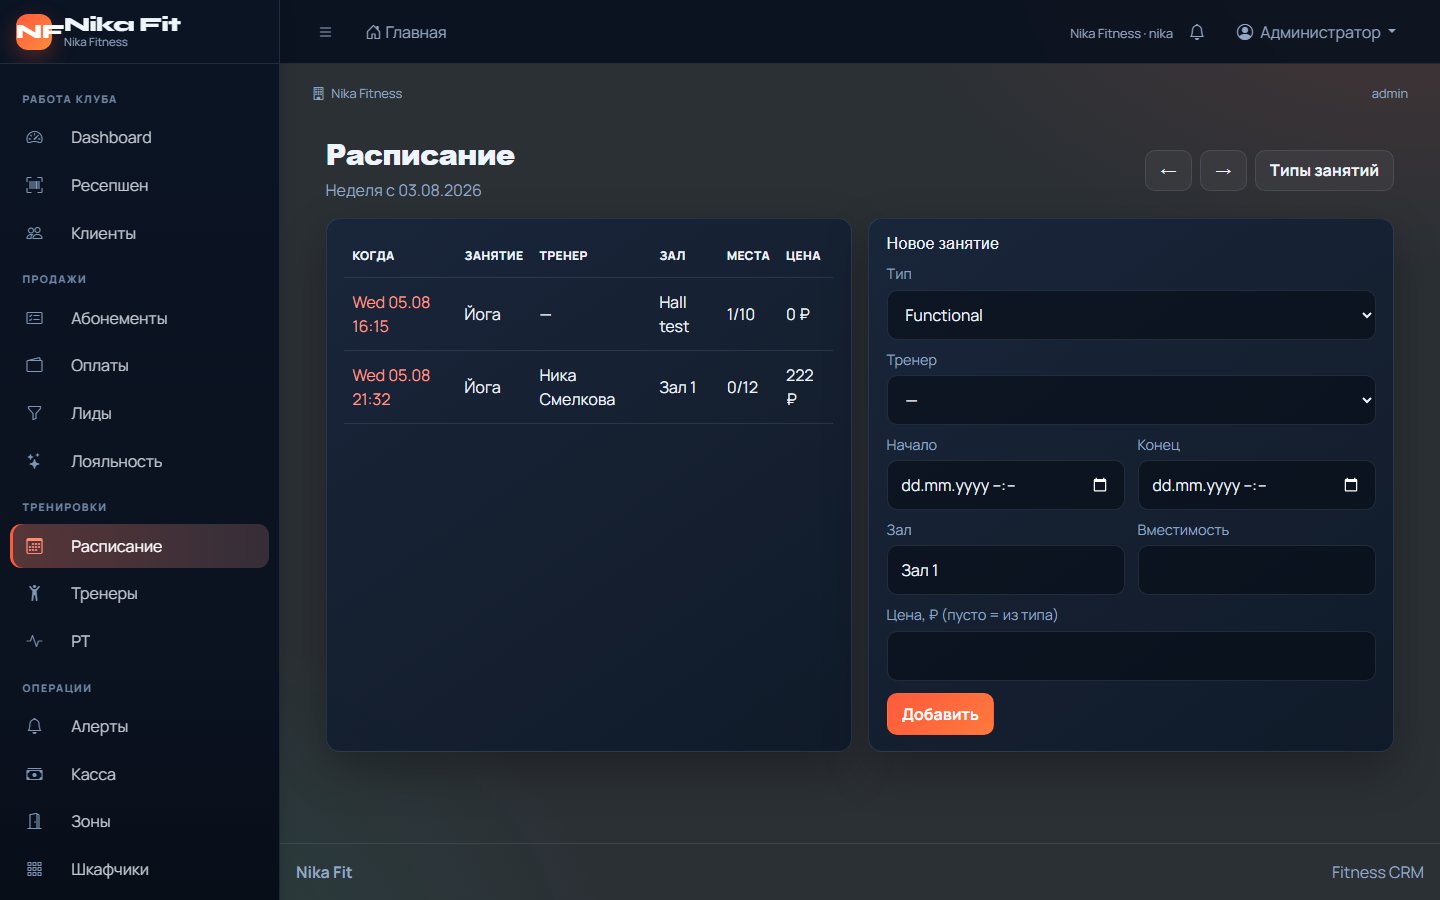The width and height of the screenshot is (1440, 900).
Task: Click the Зал input with Зал 1
Action: [x=1005, y=570]
